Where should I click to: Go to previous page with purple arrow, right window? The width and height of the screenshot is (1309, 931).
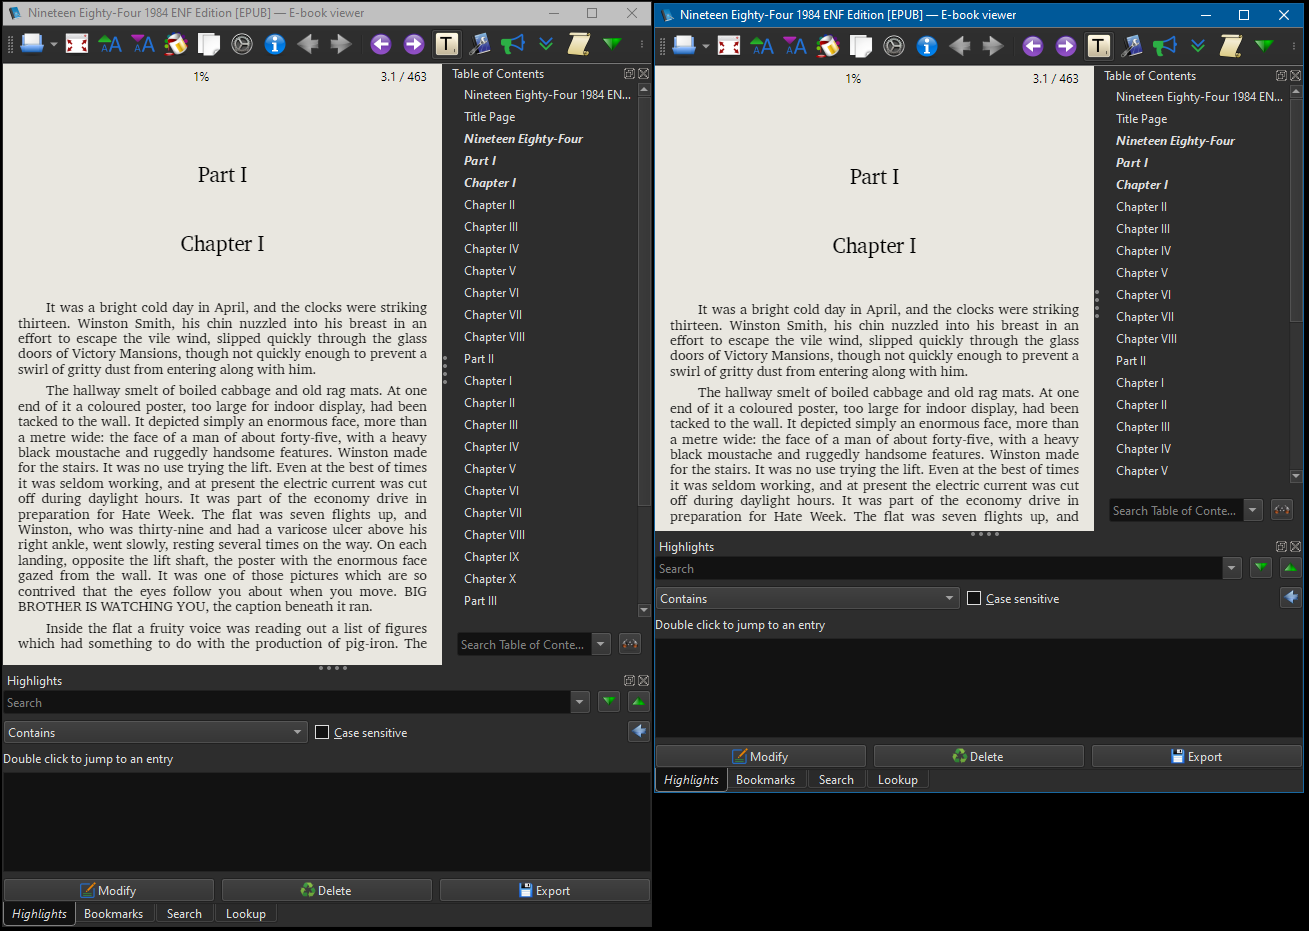coord(1033,46)
